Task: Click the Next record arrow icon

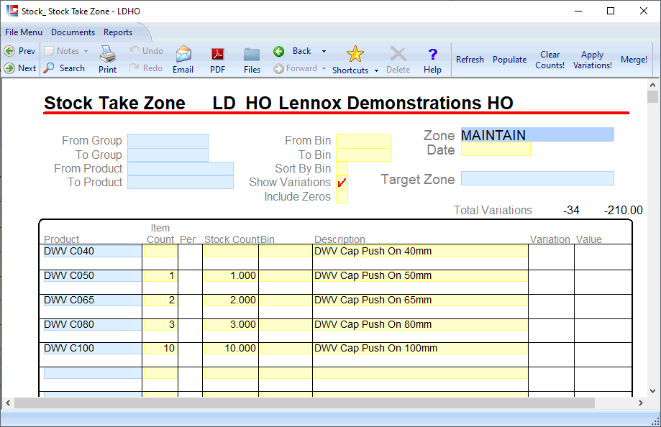Action: tap(9, 68)
